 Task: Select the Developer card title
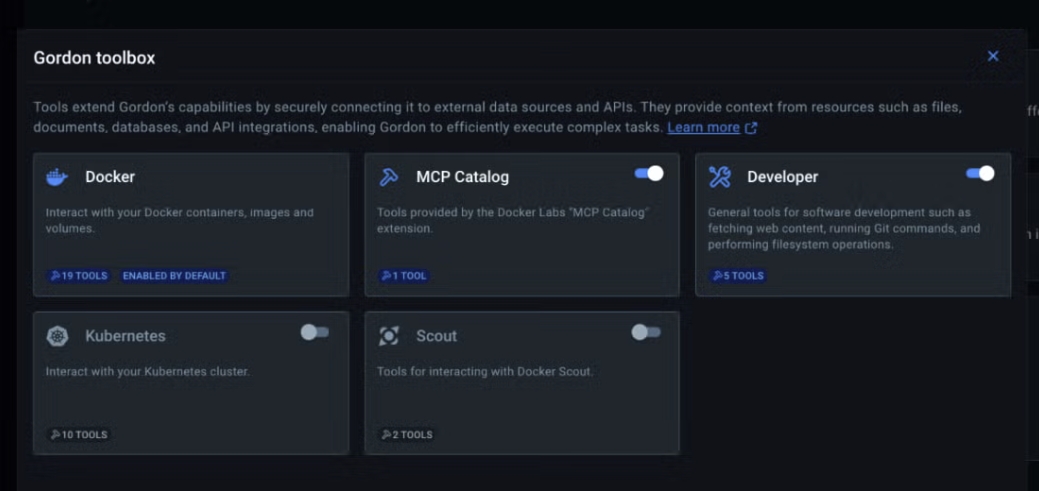783,177
